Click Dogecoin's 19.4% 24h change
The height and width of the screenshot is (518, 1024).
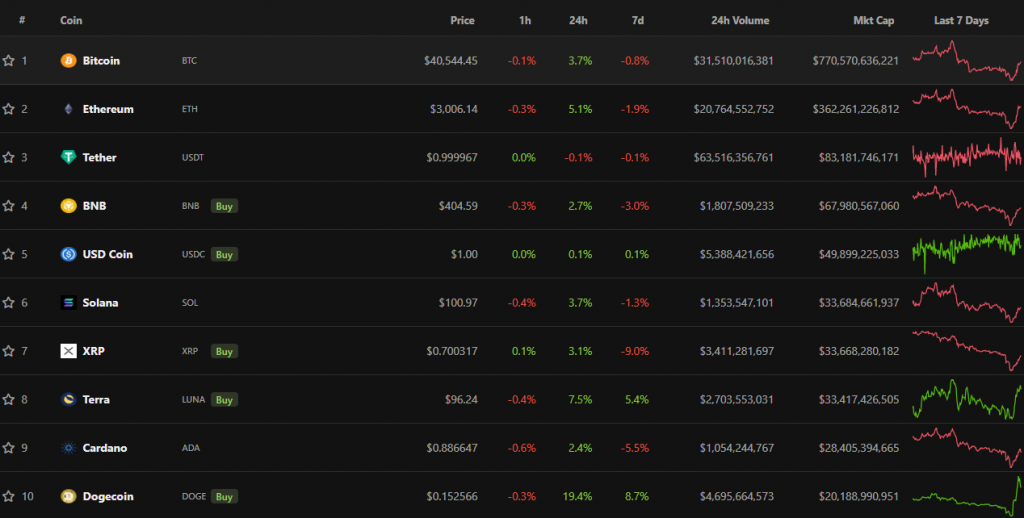coord(577,496)
